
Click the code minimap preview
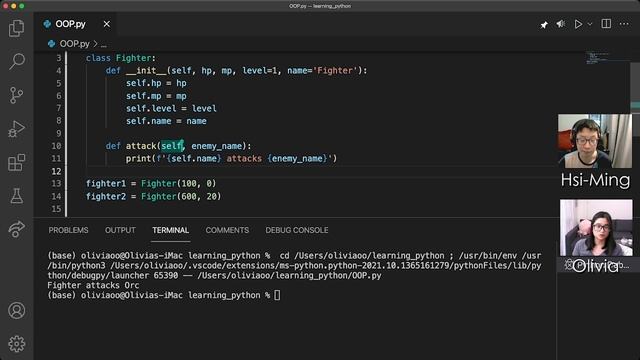pyautogui.click(x=597, y=58)
